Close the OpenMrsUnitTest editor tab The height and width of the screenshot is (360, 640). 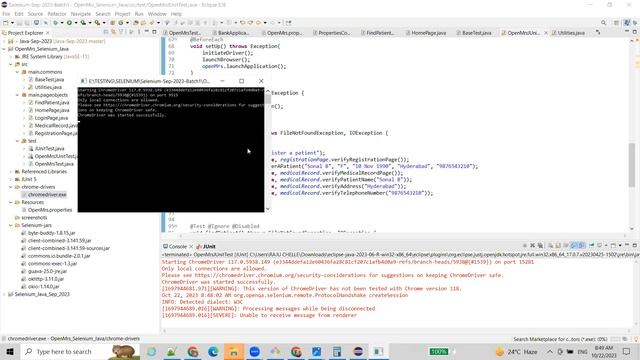pos(546,33)
